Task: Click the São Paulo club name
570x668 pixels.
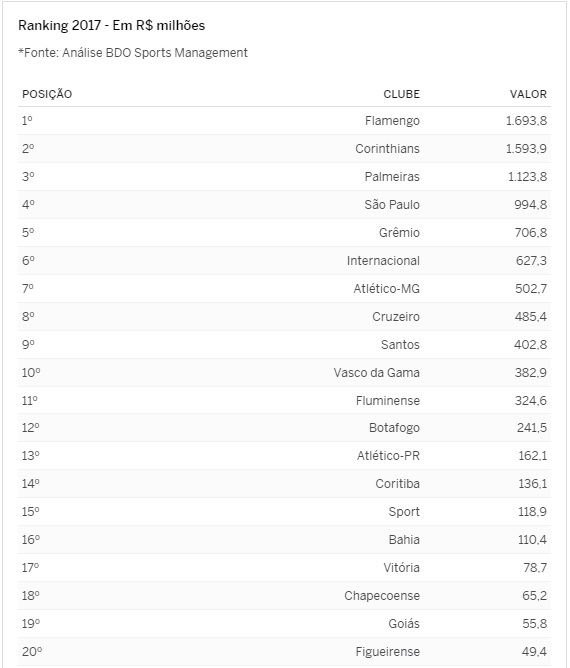Action: (392, 204)
